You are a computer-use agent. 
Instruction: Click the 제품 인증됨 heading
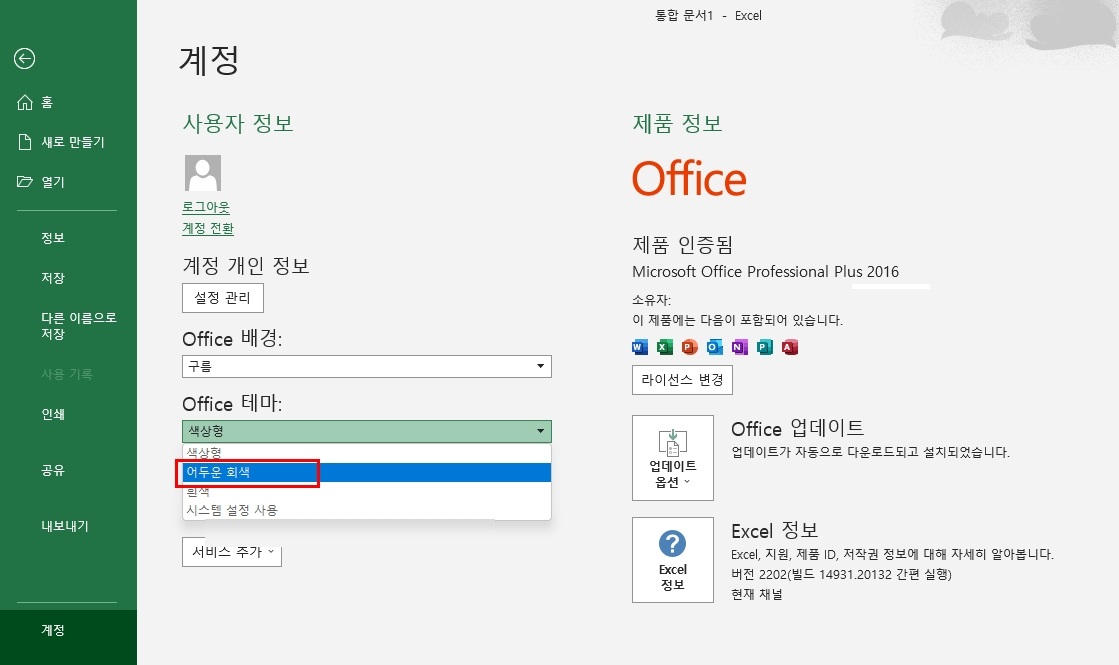(x=683, y=245)
